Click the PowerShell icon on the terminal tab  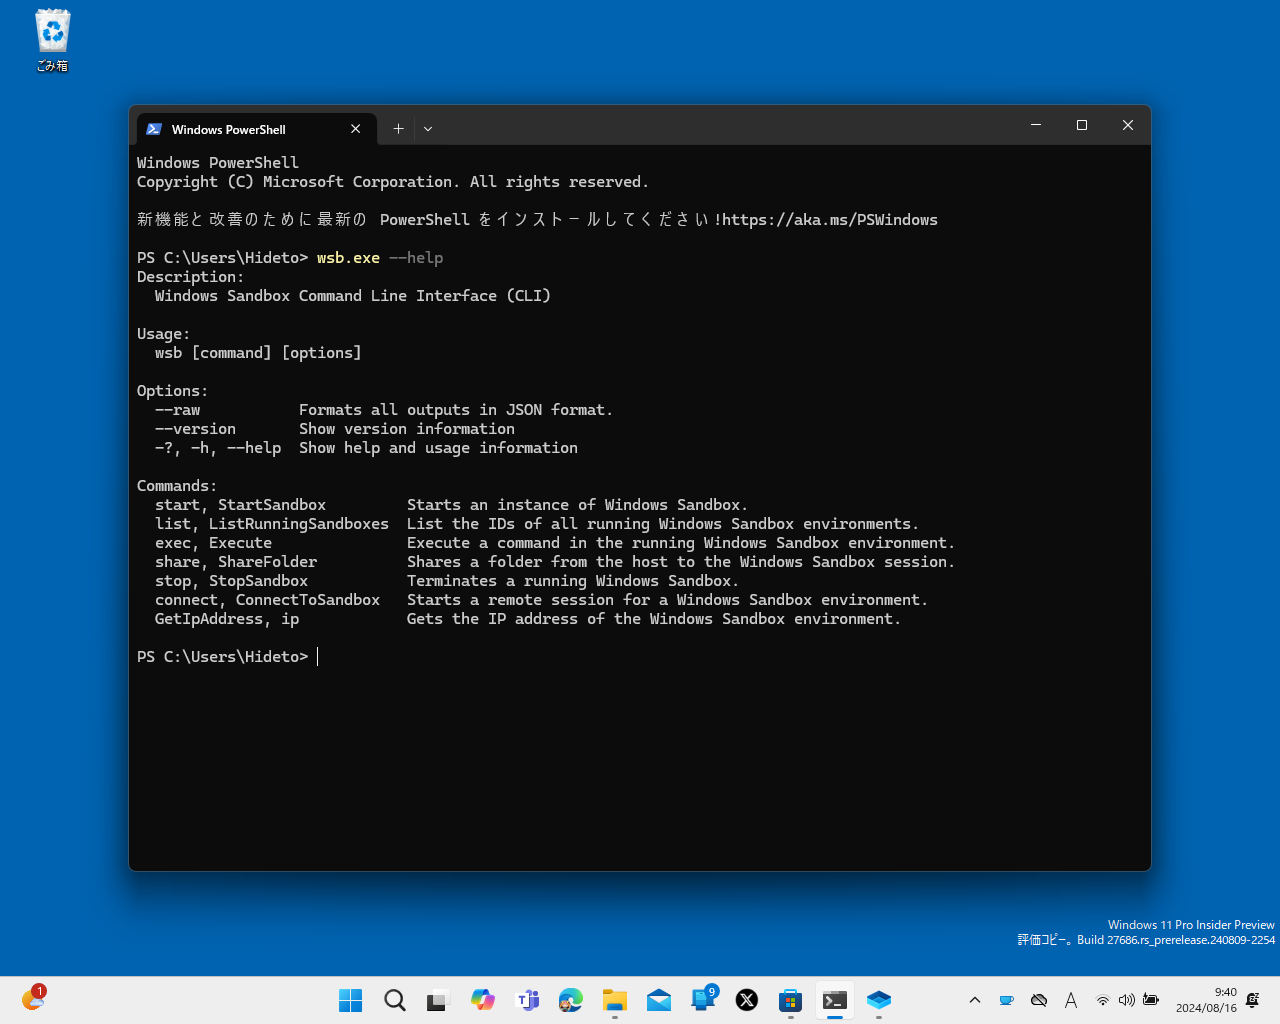coord(154,129)
